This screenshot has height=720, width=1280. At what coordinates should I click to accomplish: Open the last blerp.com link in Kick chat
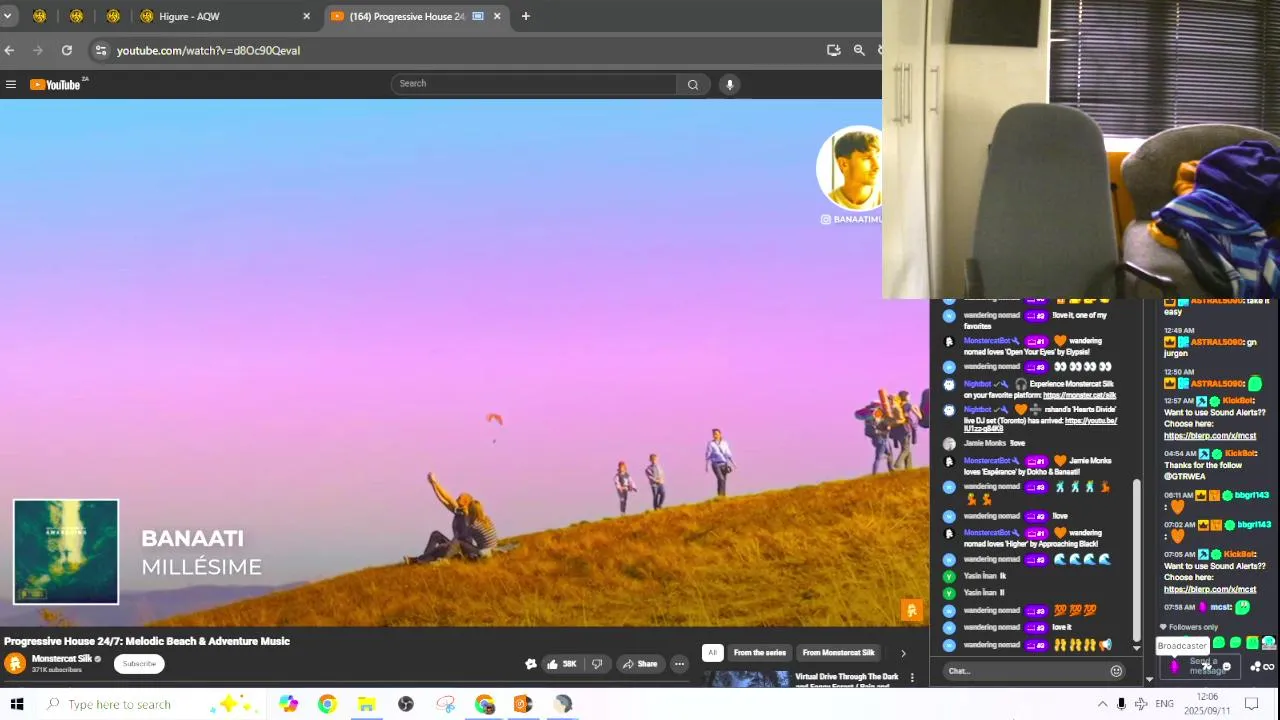pyautogui.click(x=1210, y=590)
